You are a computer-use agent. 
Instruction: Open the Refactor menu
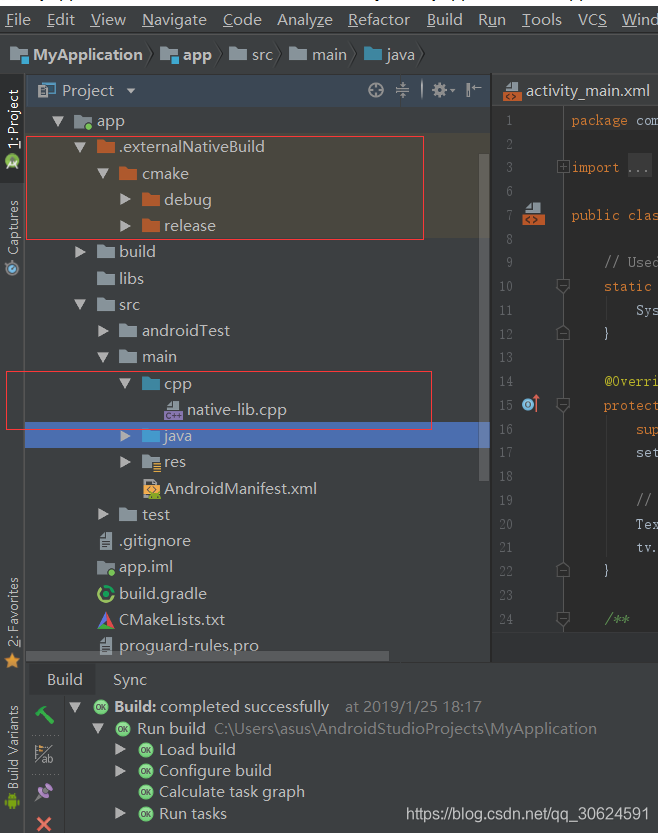pos(379,20)
